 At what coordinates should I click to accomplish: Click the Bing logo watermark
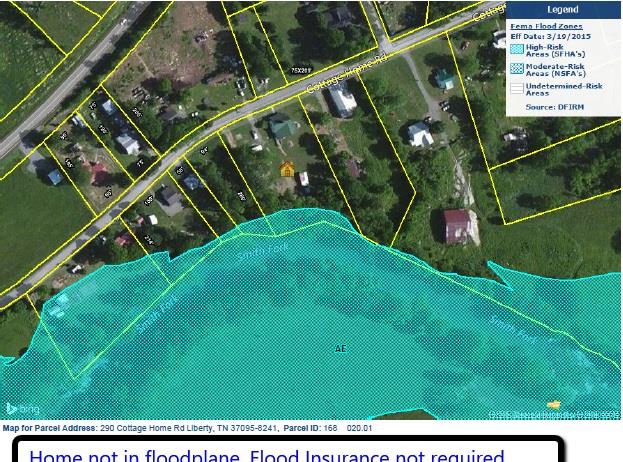click(x=23, y=408)
